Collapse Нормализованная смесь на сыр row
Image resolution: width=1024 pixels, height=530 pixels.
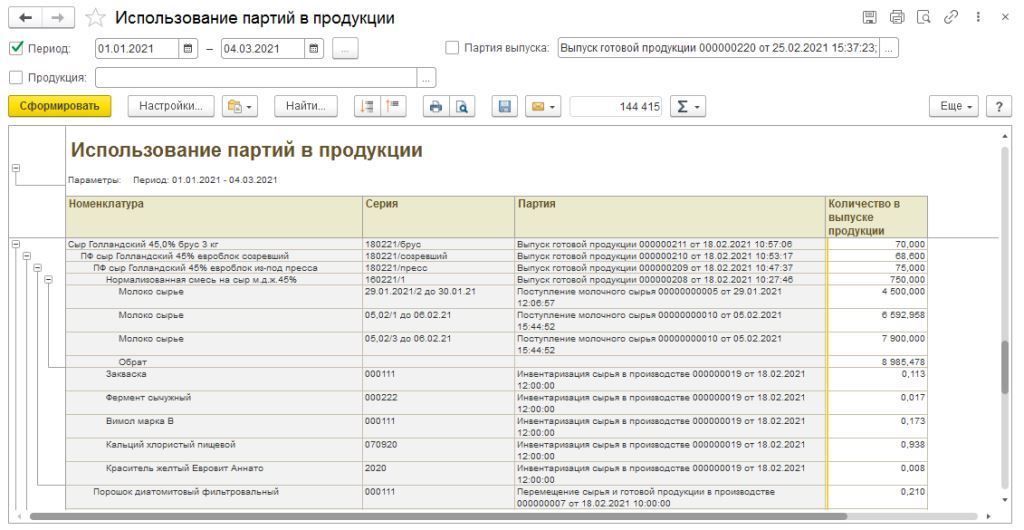point(48,279)
